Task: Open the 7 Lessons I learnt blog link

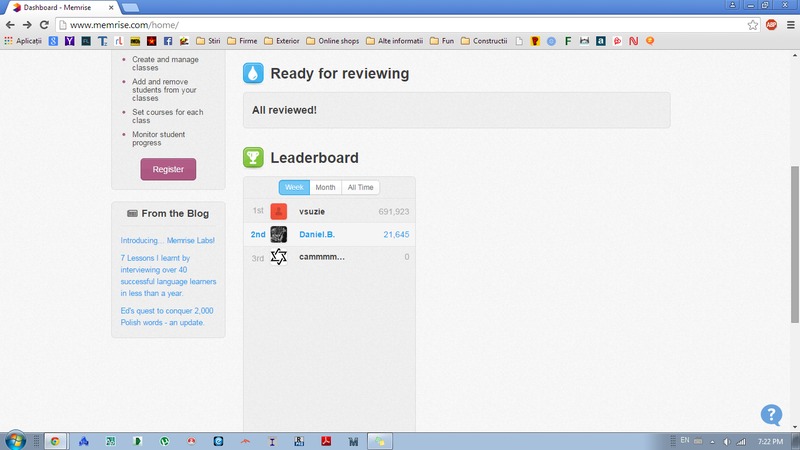Action: tap(168, 276)
